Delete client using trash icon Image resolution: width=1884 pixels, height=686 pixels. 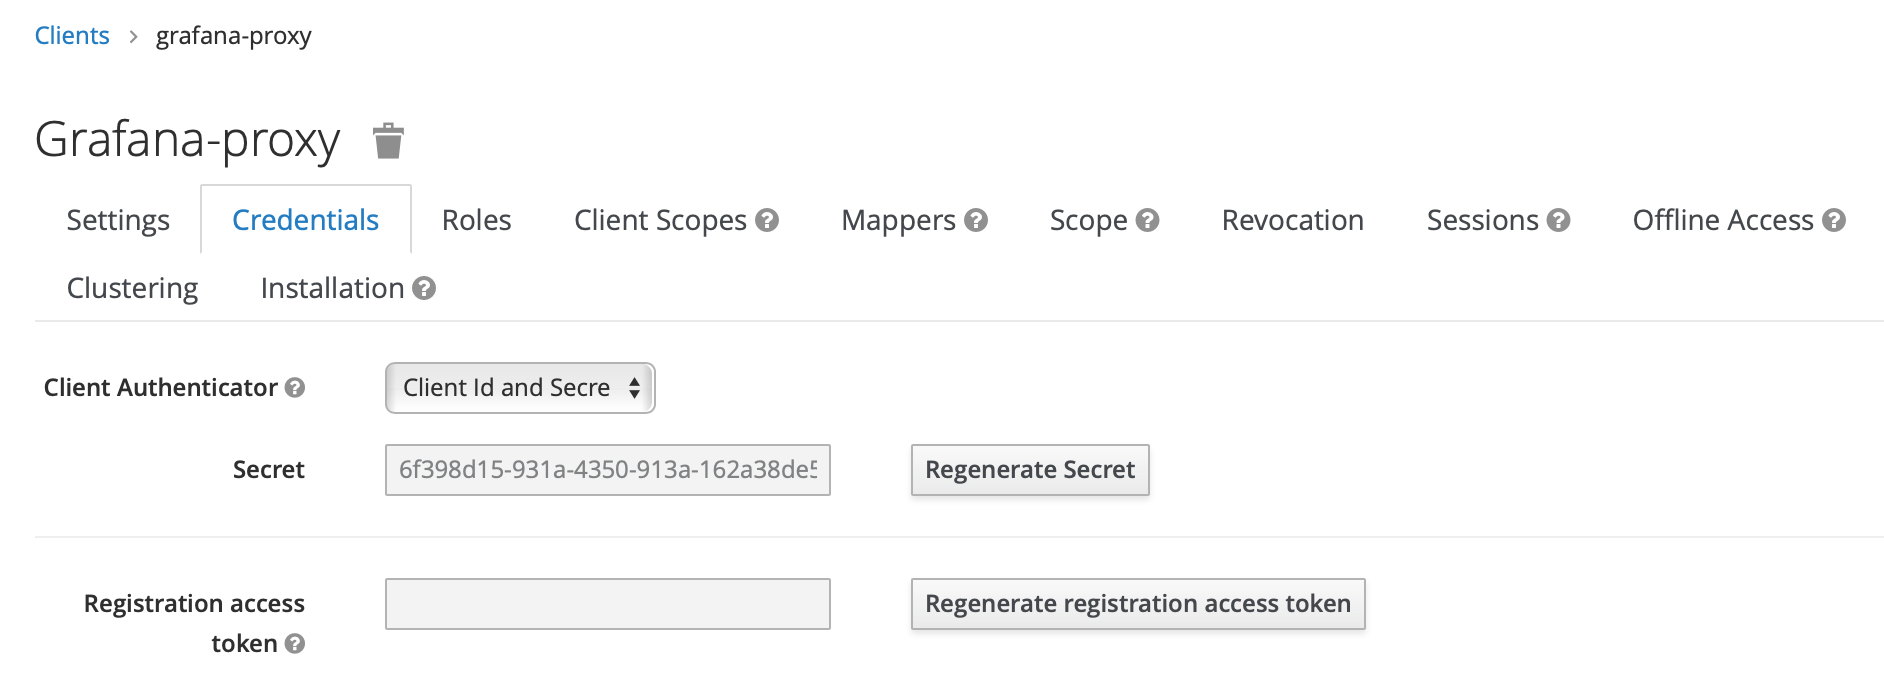(x=388, y=141)
